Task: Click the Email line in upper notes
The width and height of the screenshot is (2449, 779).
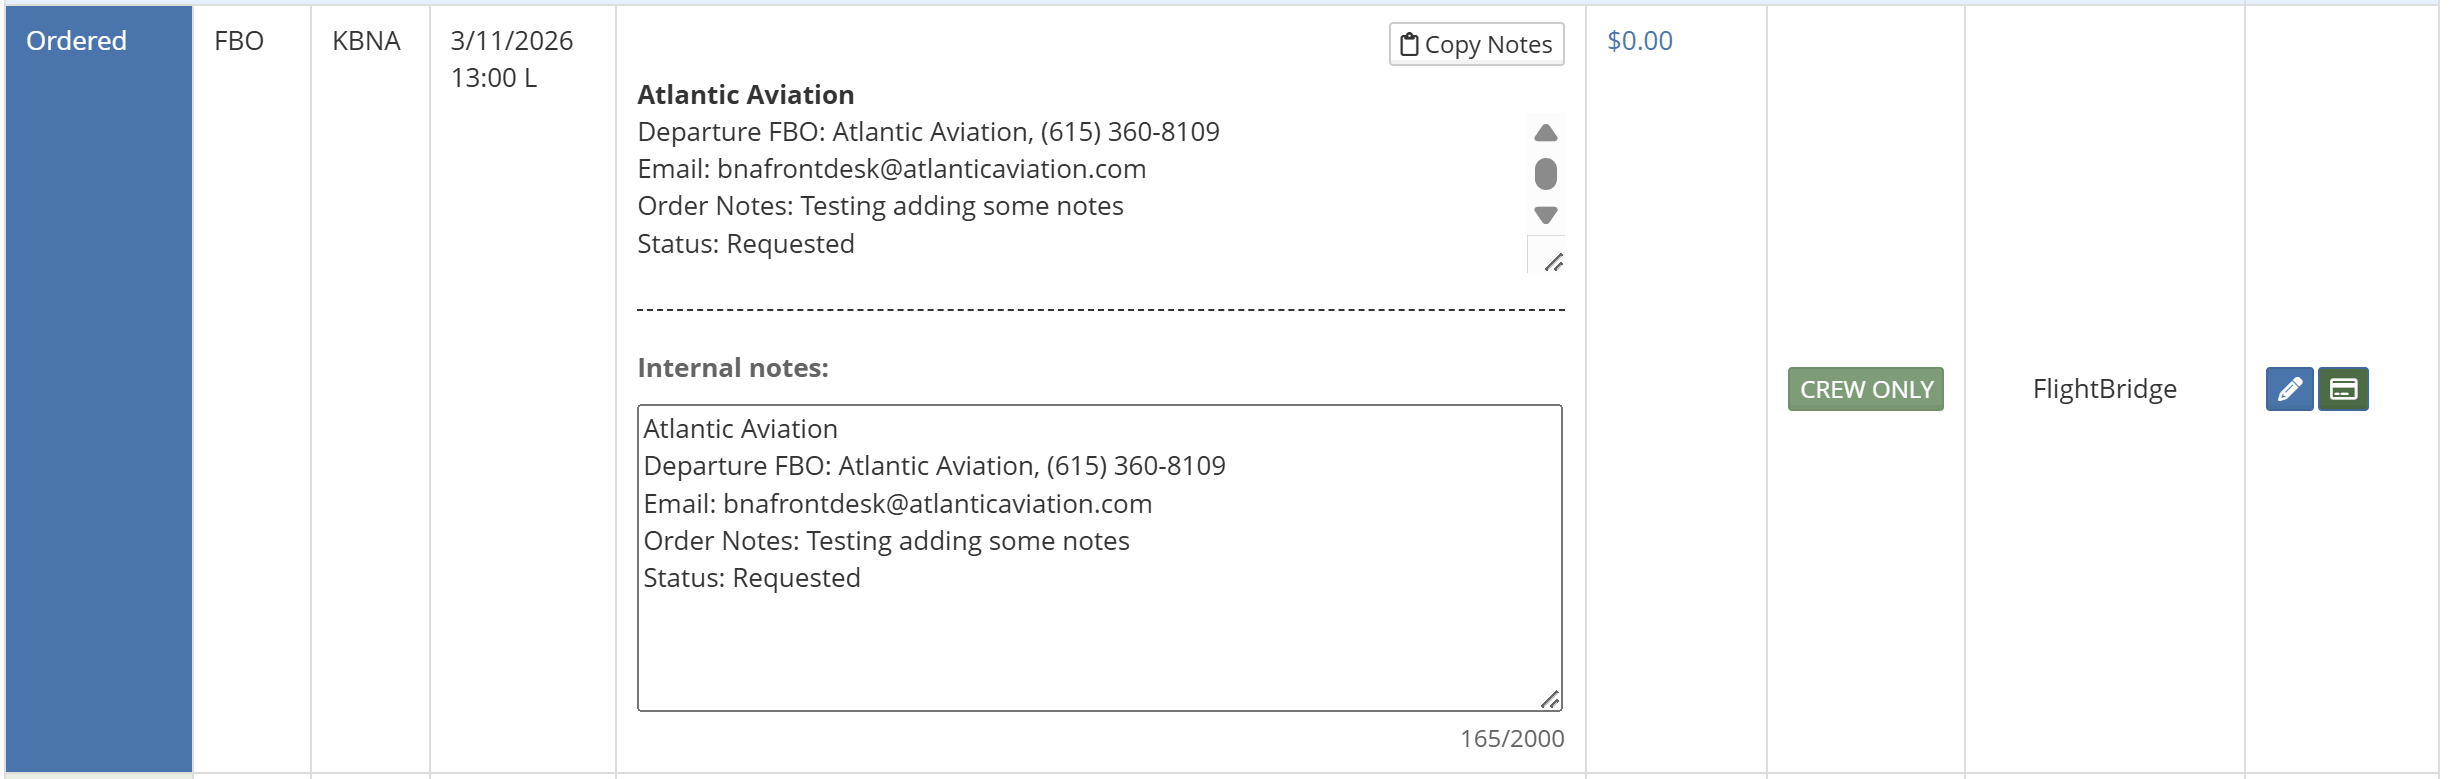Action: click(891, 169)
